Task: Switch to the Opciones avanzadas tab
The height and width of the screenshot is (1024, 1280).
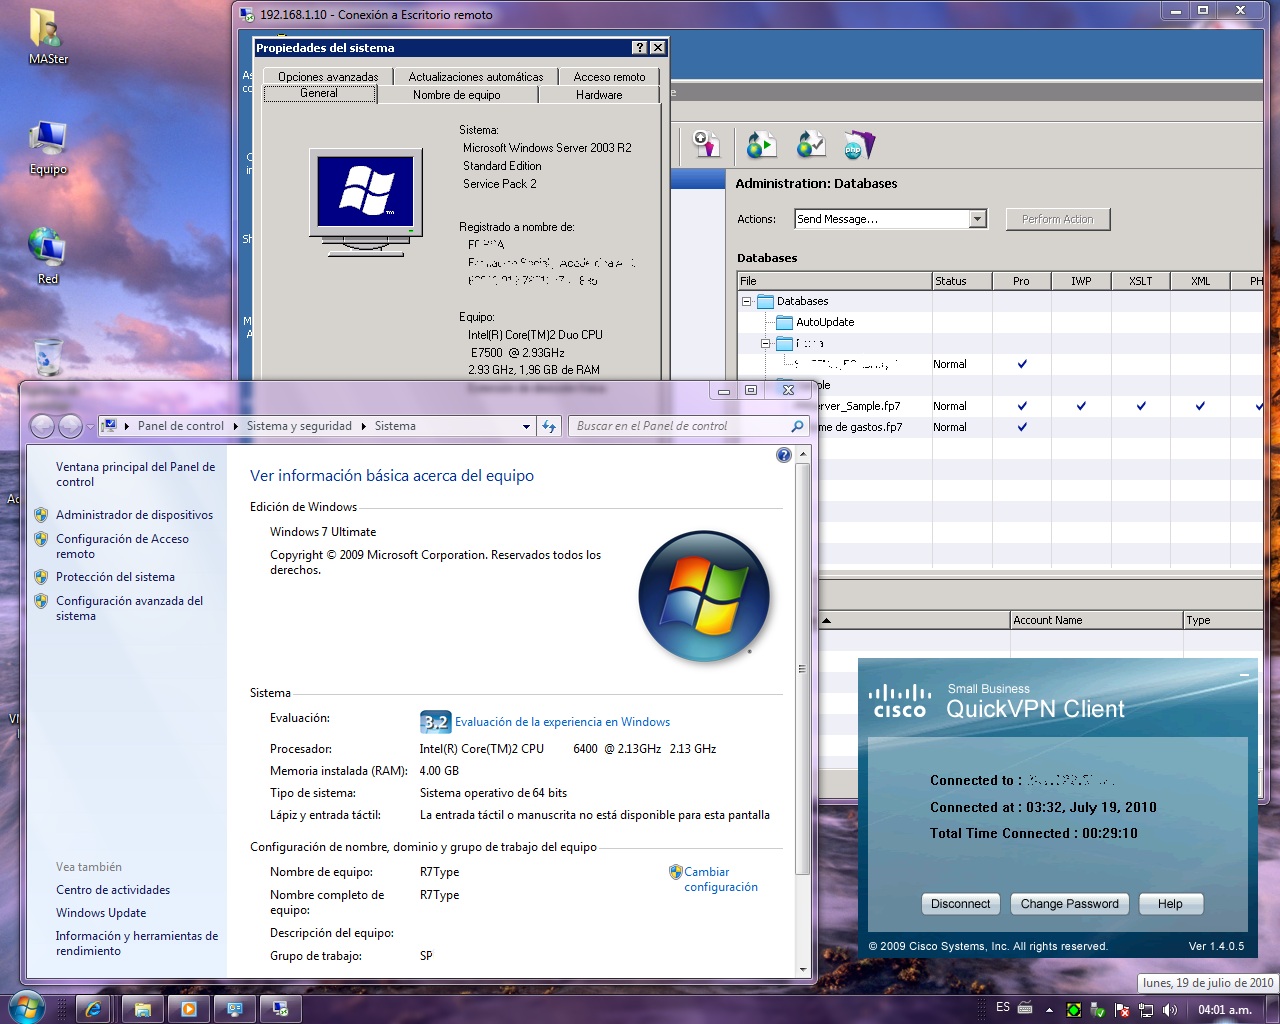Action: (x=328, y=77)
